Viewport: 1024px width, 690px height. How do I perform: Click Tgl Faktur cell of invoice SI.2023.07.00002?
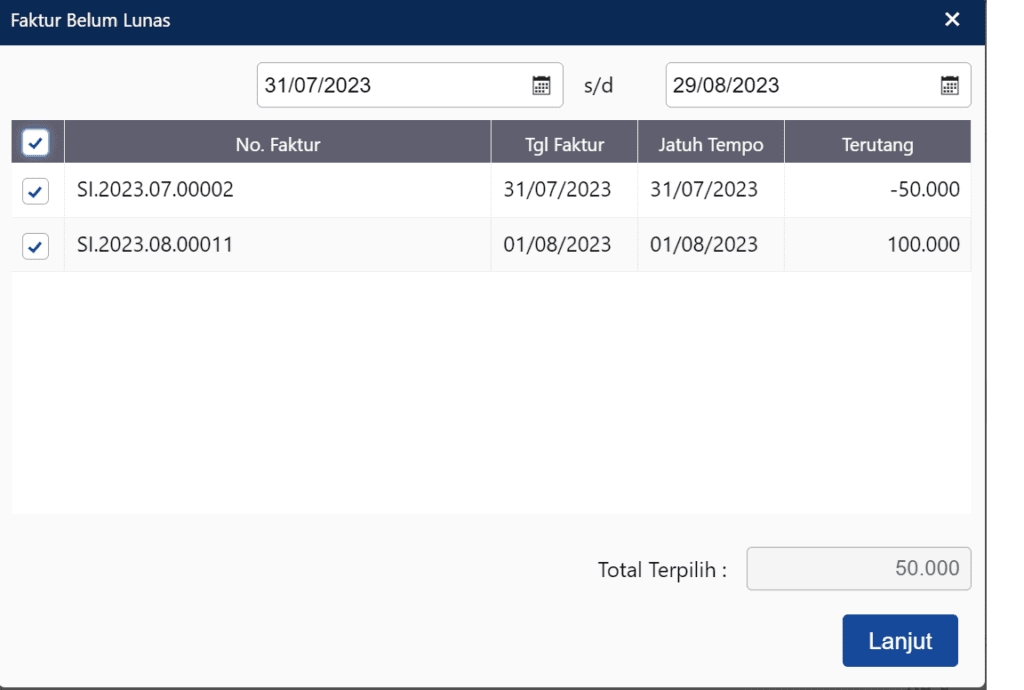557,190
